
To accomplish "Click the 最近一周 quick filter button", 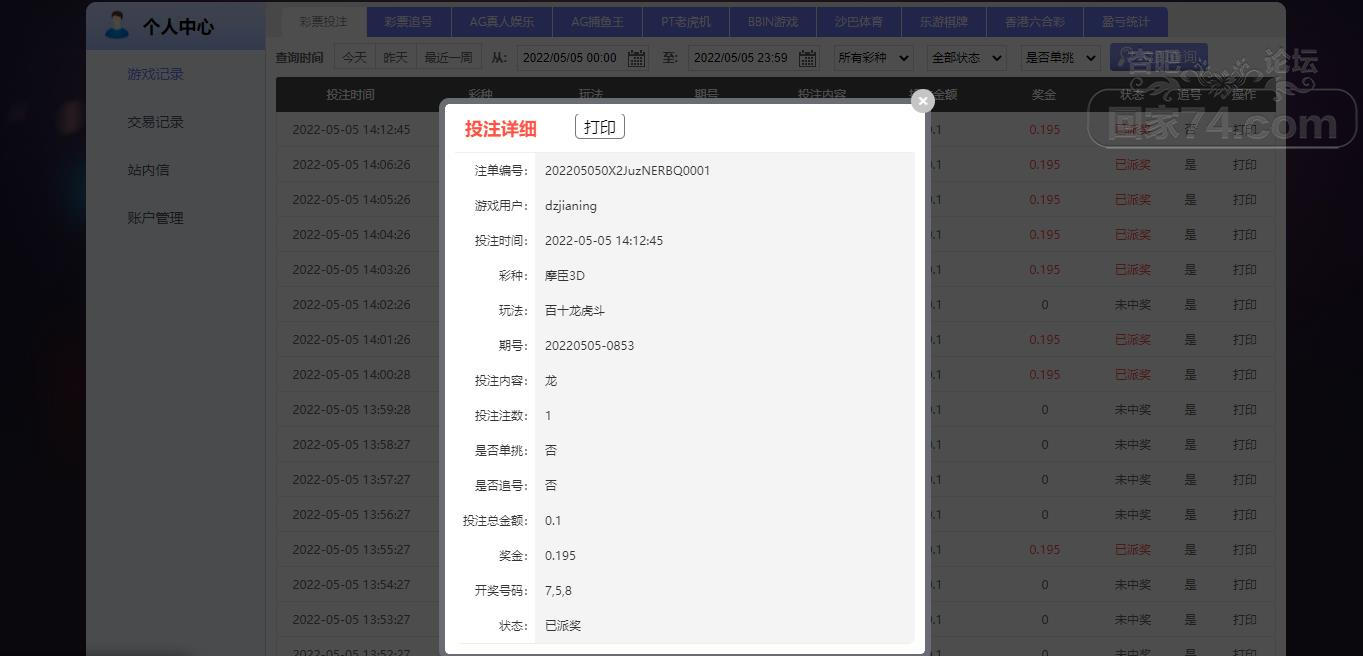I will pyautogui.click(x=448, y=58).
